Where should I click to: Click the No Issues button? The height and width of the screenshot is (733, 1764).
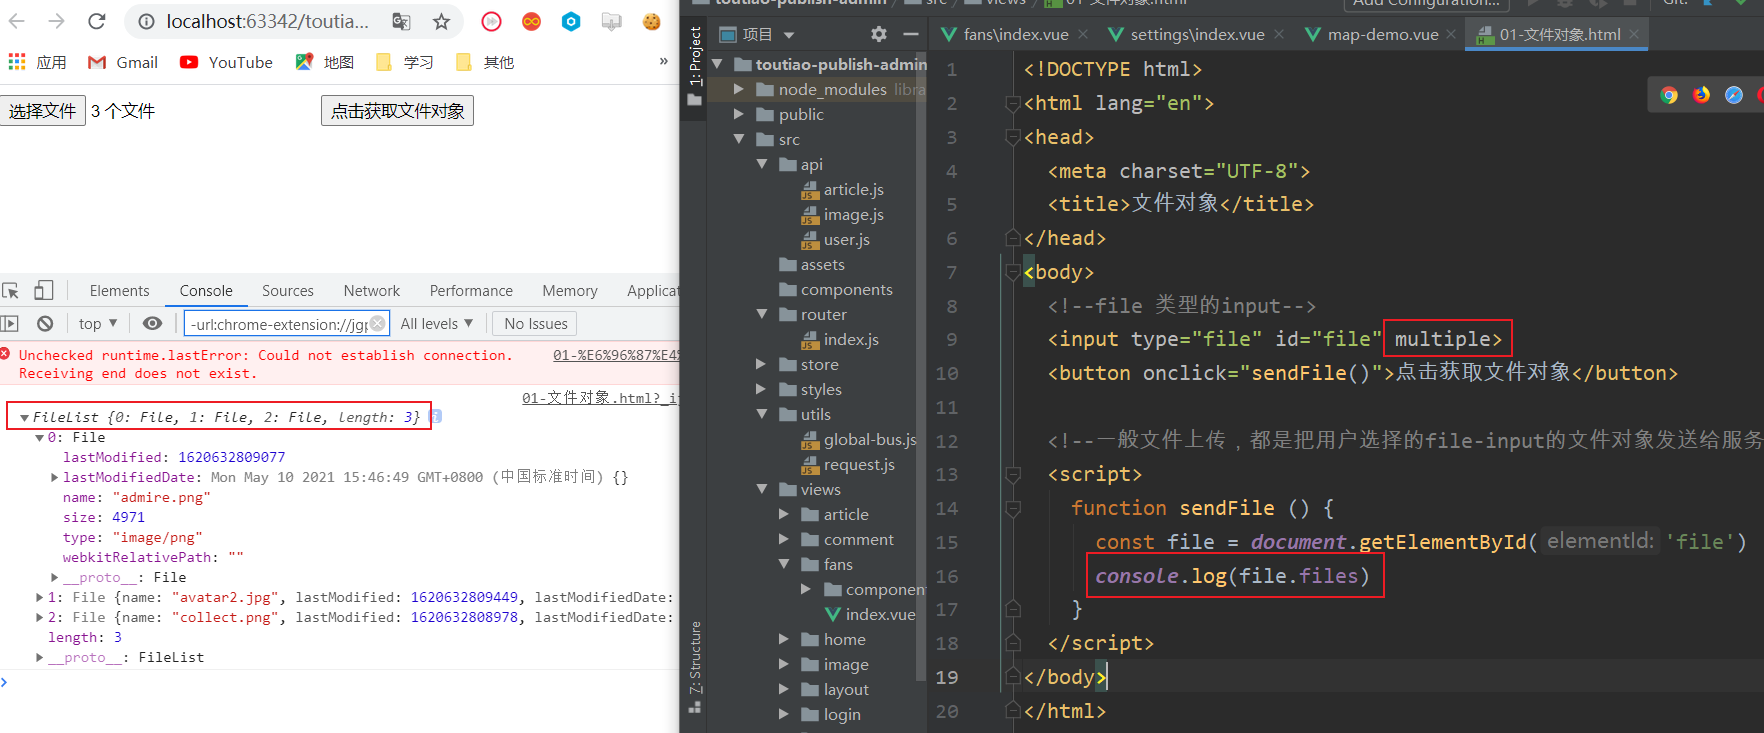point(535,324)
